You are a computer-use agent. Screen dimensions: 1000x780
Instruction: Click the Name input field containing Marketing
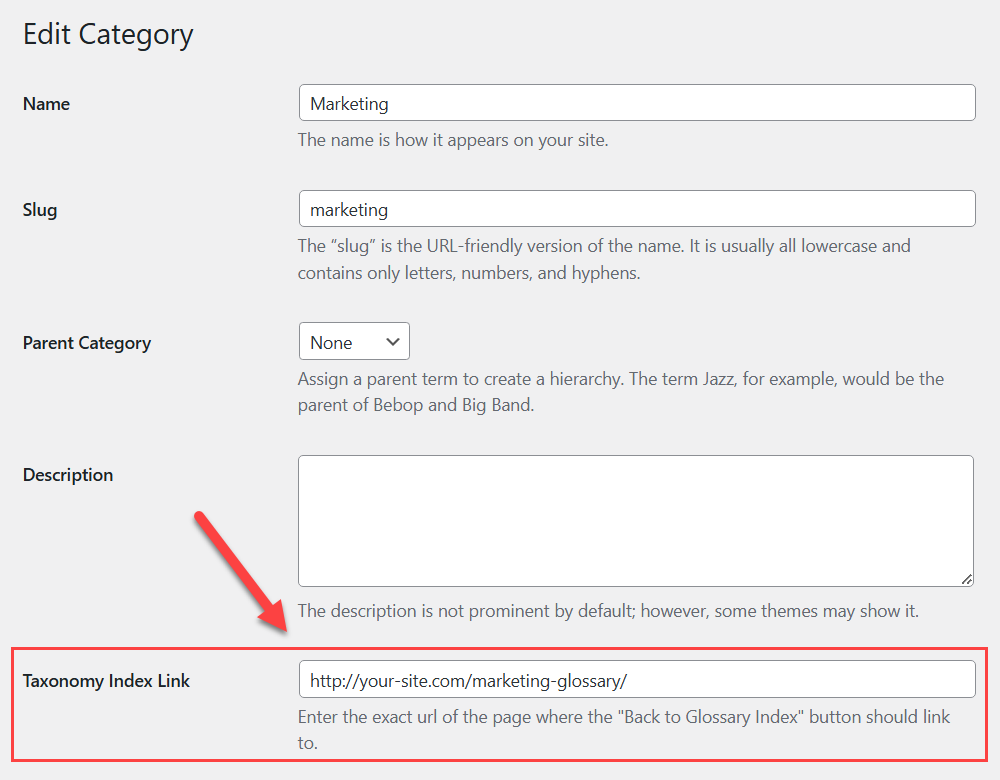coord(636,103)
